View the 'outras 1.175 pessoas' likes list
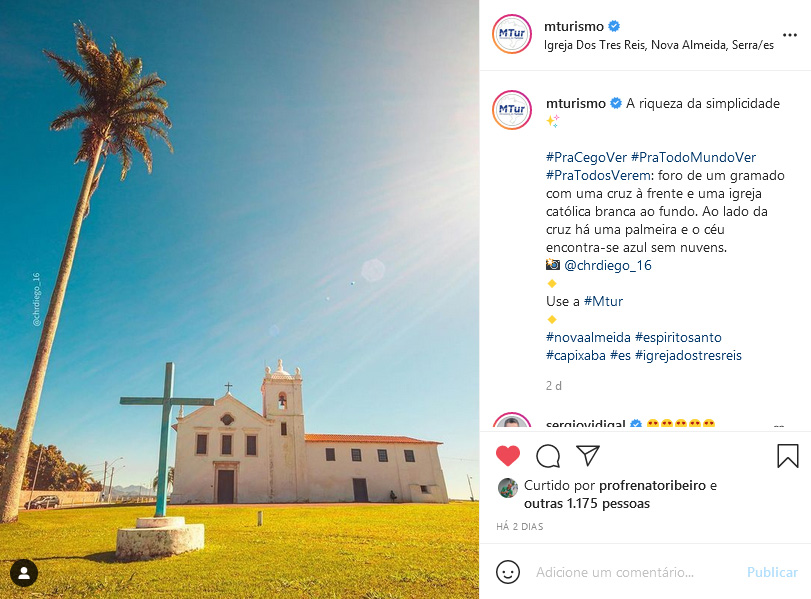The image size is (811, 599). click(587, 503)
